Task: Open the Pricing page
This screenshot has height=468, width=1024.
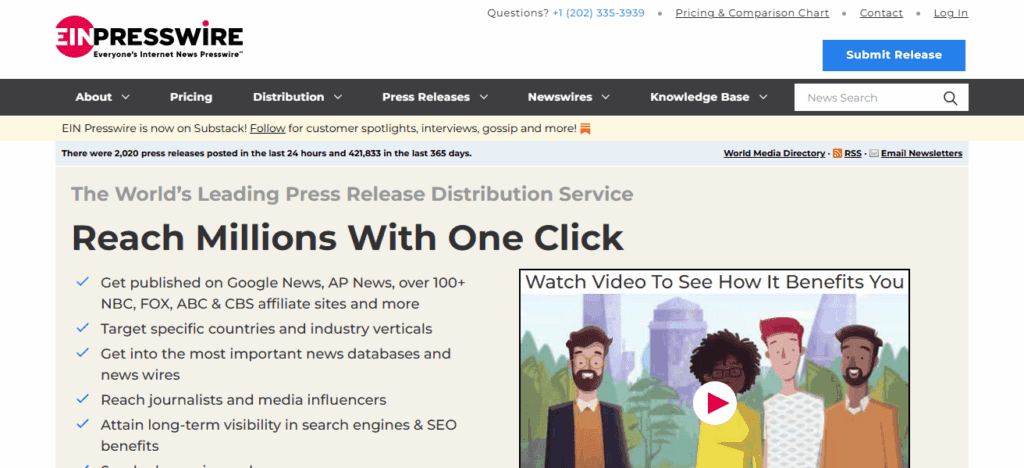Action: point(191,97)
